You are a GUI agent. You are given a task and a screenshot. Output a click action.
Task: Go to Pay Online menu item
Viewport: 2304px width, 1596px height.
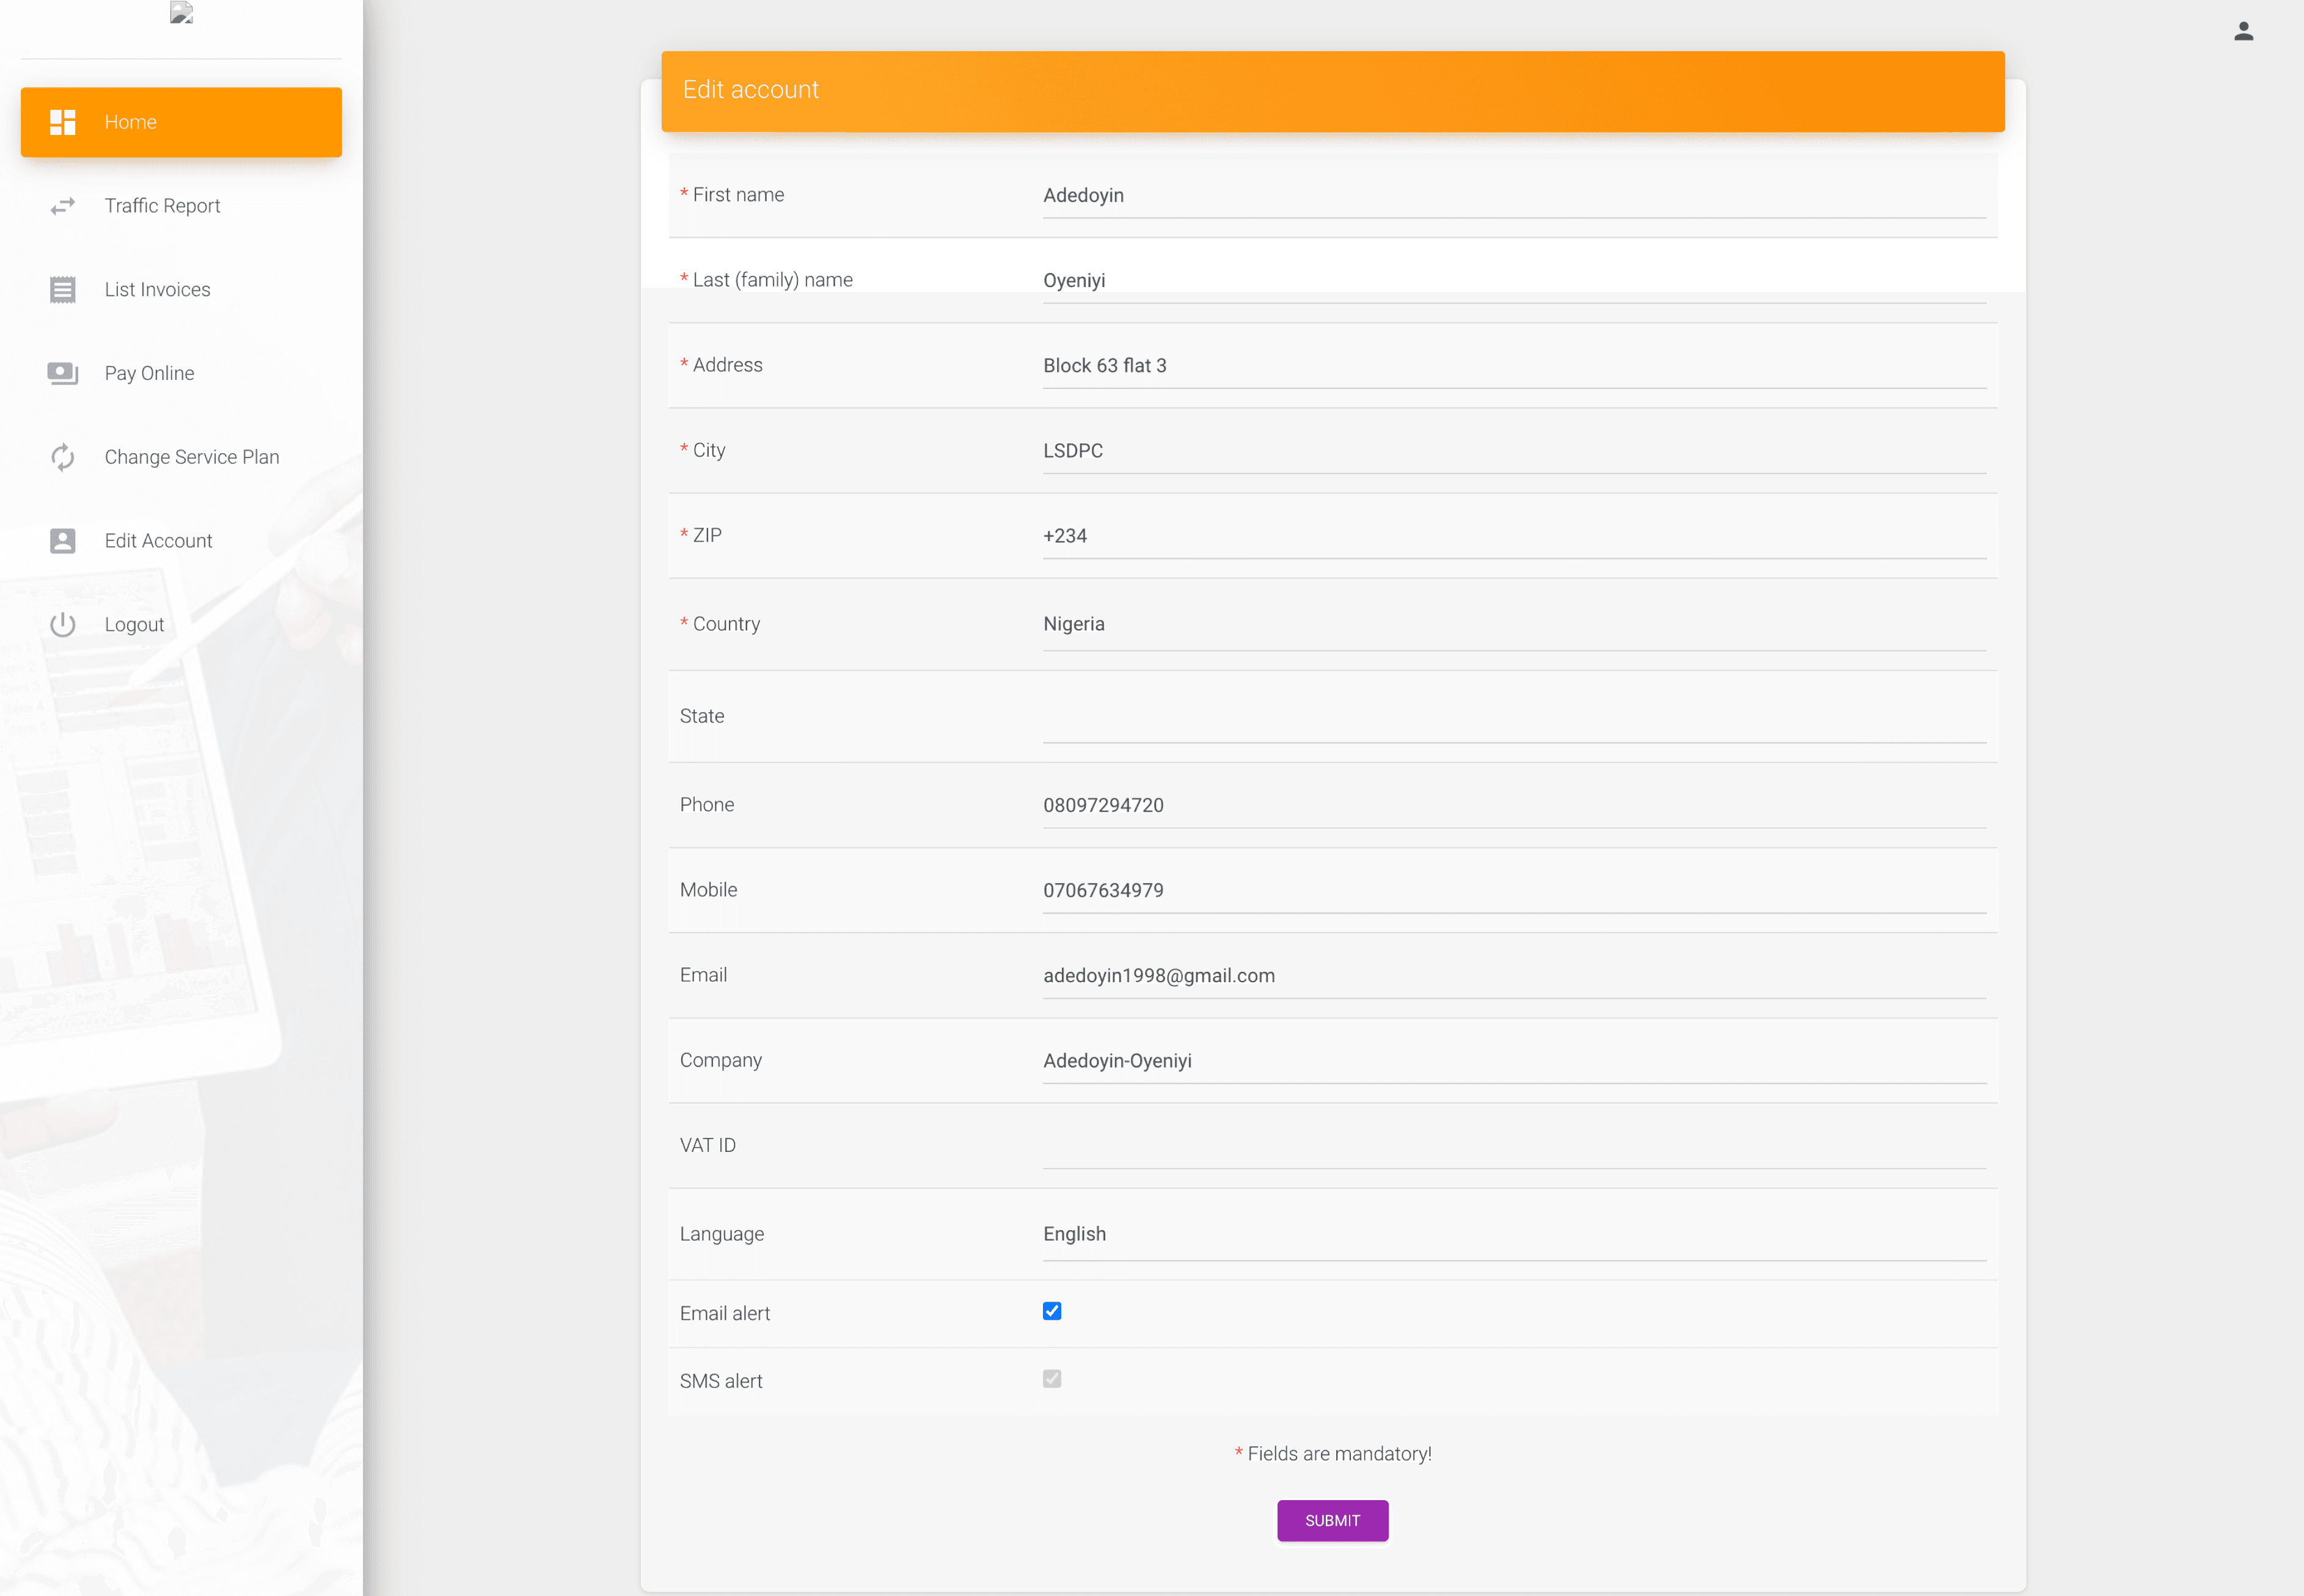point(149,374)
